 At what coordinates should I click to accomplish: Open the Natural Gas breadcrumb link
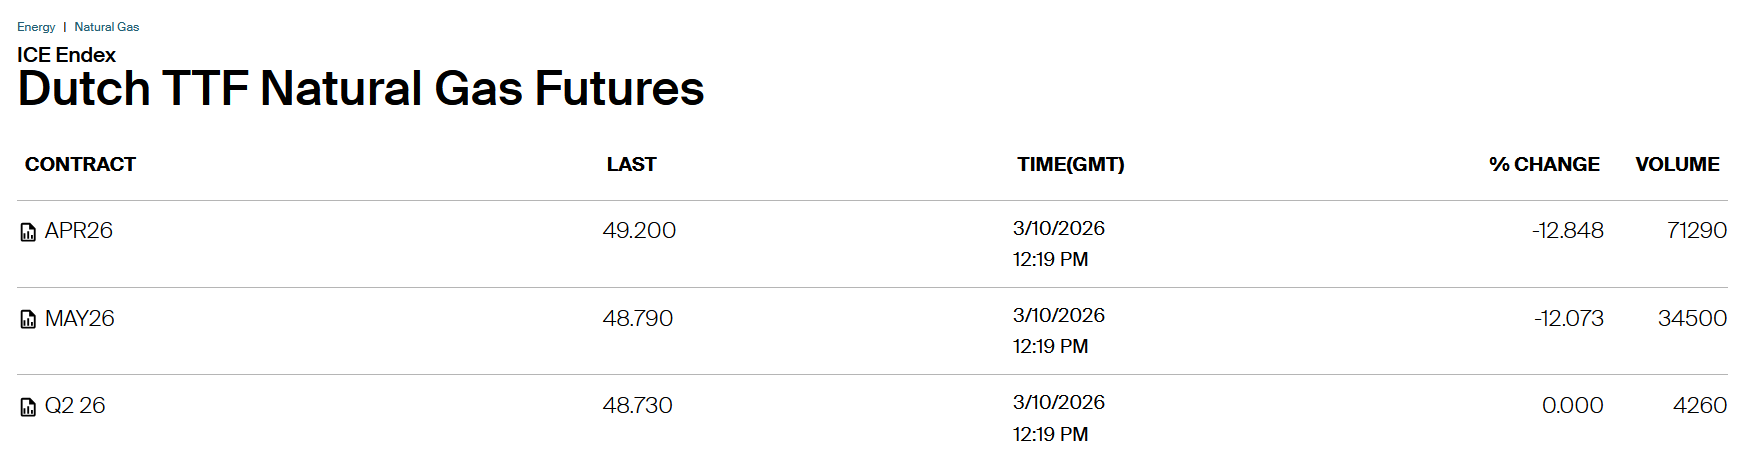pyautogui.click(x=107, y=27)
